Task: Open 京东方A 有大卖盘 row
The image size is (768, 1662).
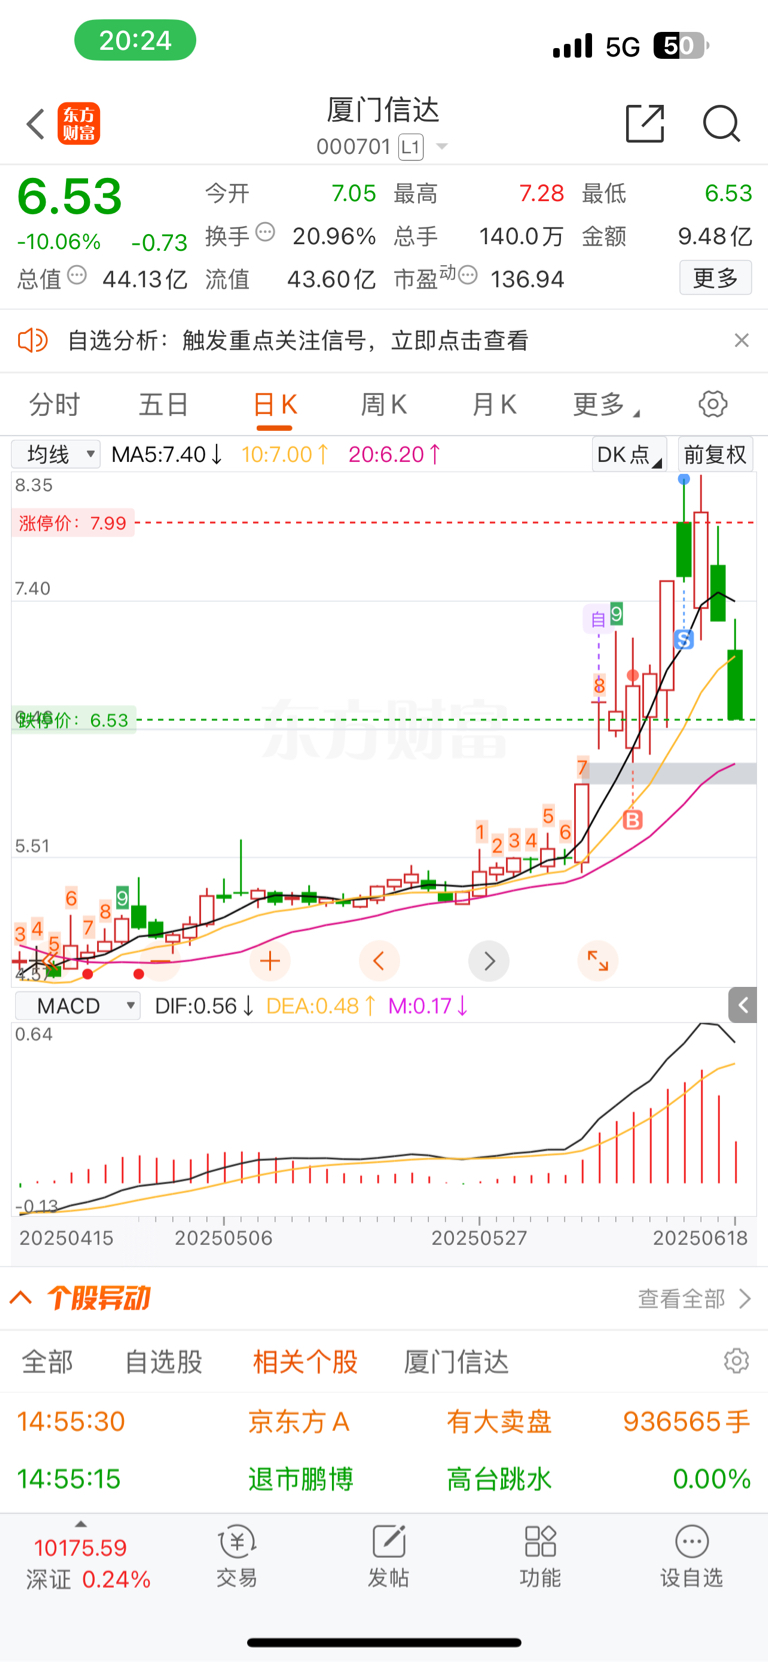Action: tap(384, 1422)
